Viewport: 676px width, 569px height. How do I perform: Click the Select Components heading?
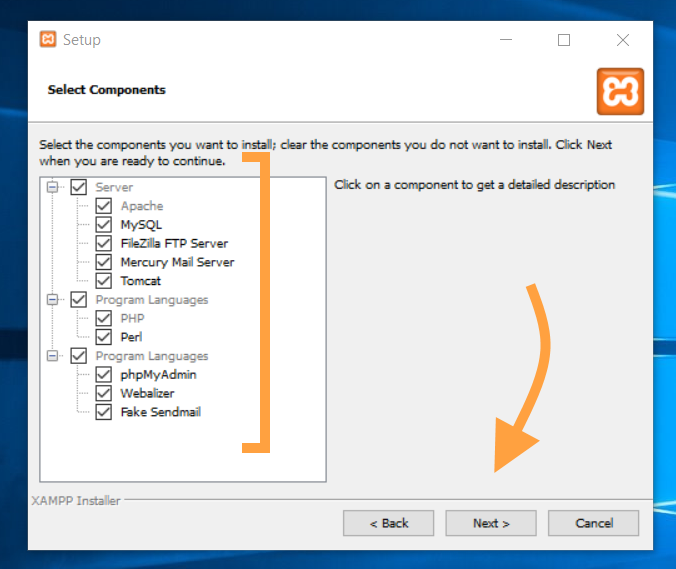(x=106, y=90)
